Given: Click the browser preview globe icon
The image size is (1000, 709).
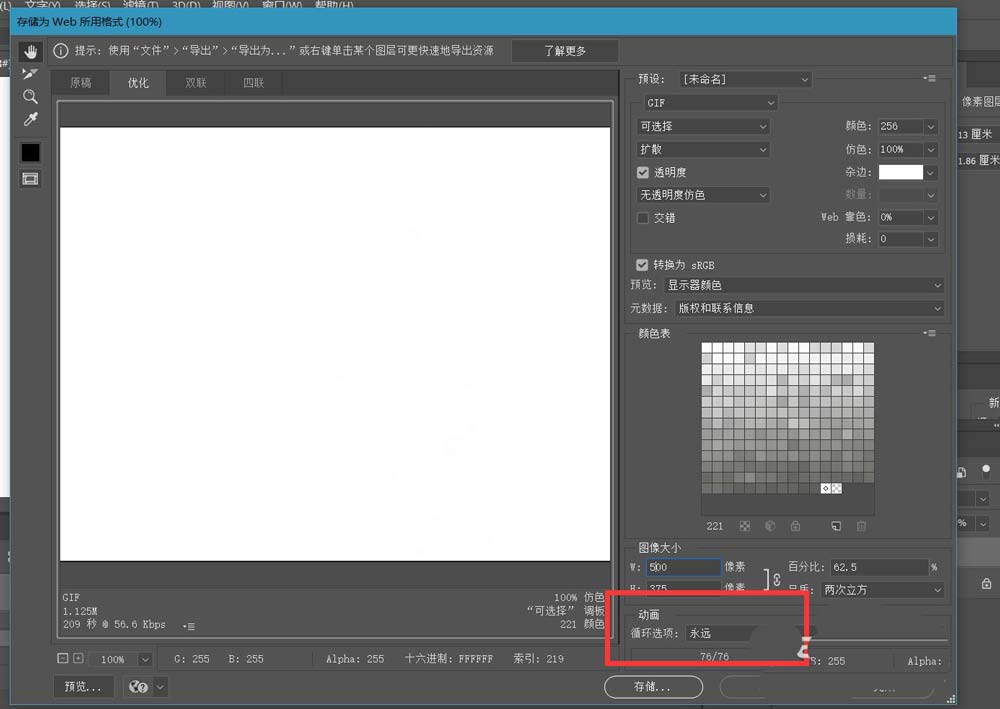Looking at the screenshot, I should 138,687.
